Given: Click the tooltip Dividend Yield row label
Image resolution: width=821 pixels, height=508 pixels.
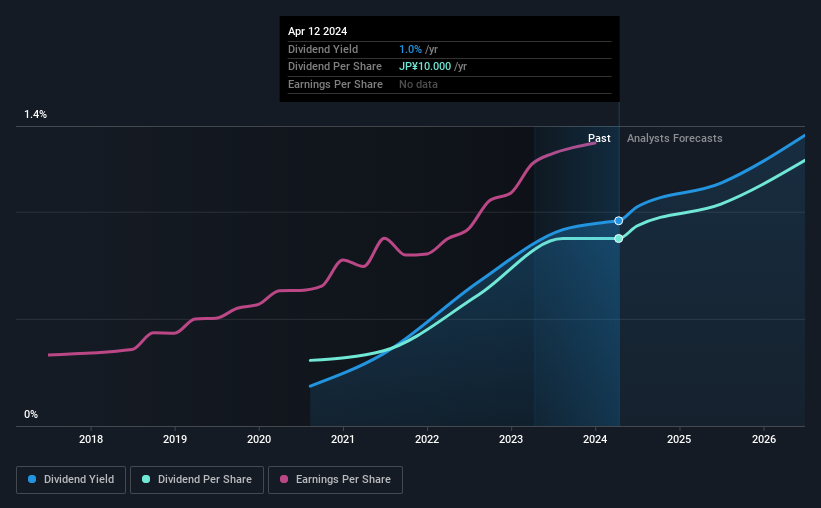Looking at the screenshot, I should 323,49.
